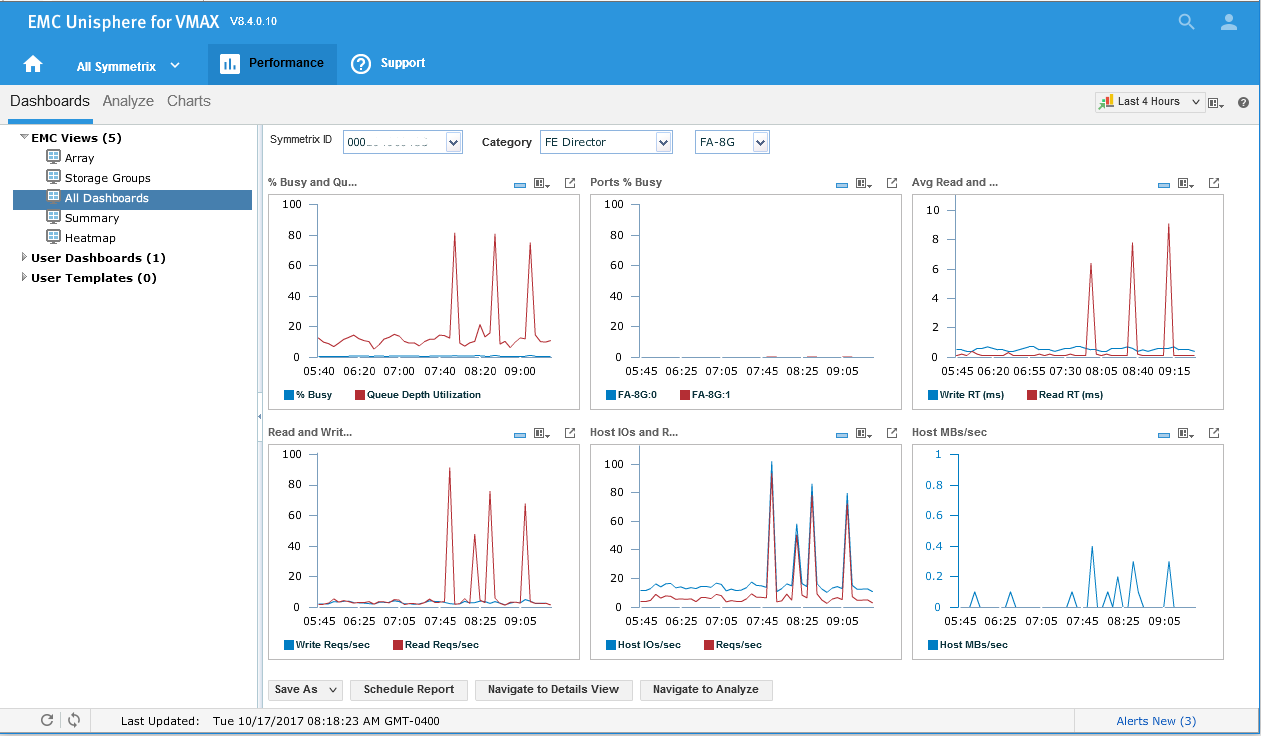The image size is (1261, 736).
Task: Click the user profile icon top right
Action: click(x=1228, y=21)
